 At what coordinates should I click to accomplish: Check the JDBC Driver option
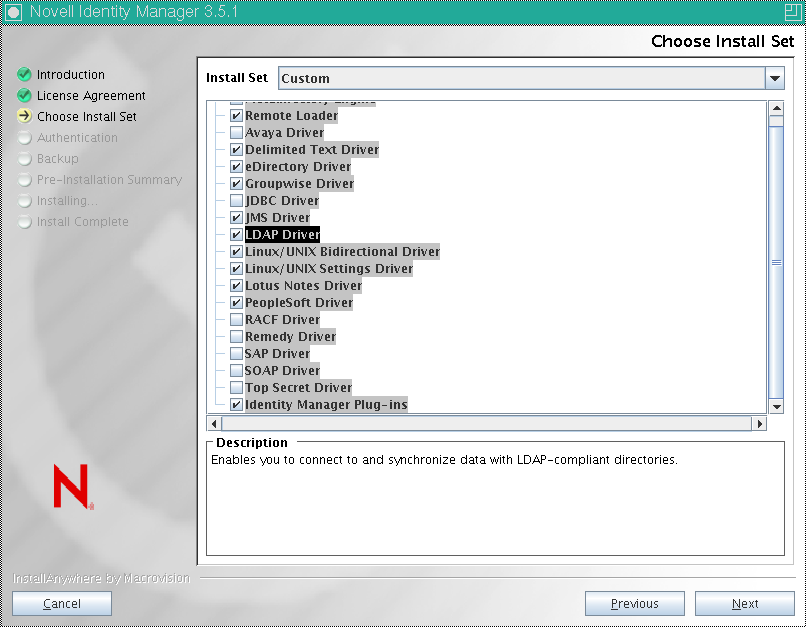point(236,200)
